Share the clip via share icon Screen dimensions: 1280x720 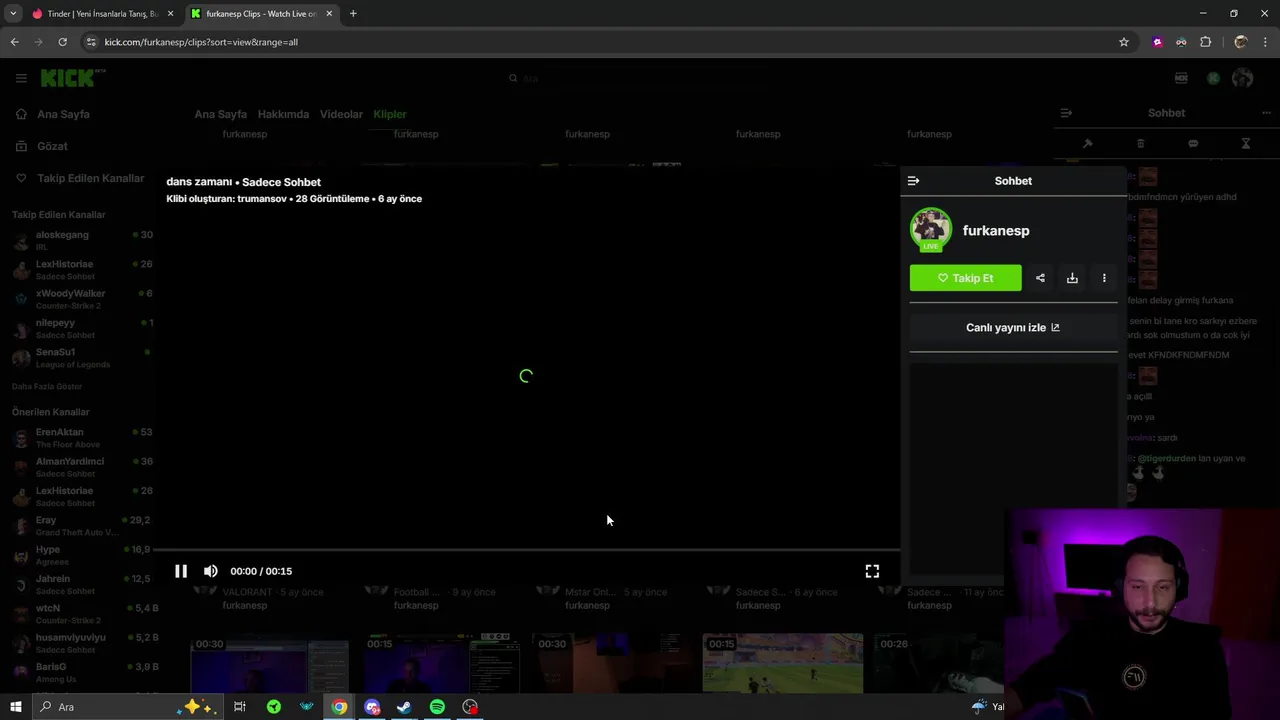tap(1040, 278)
